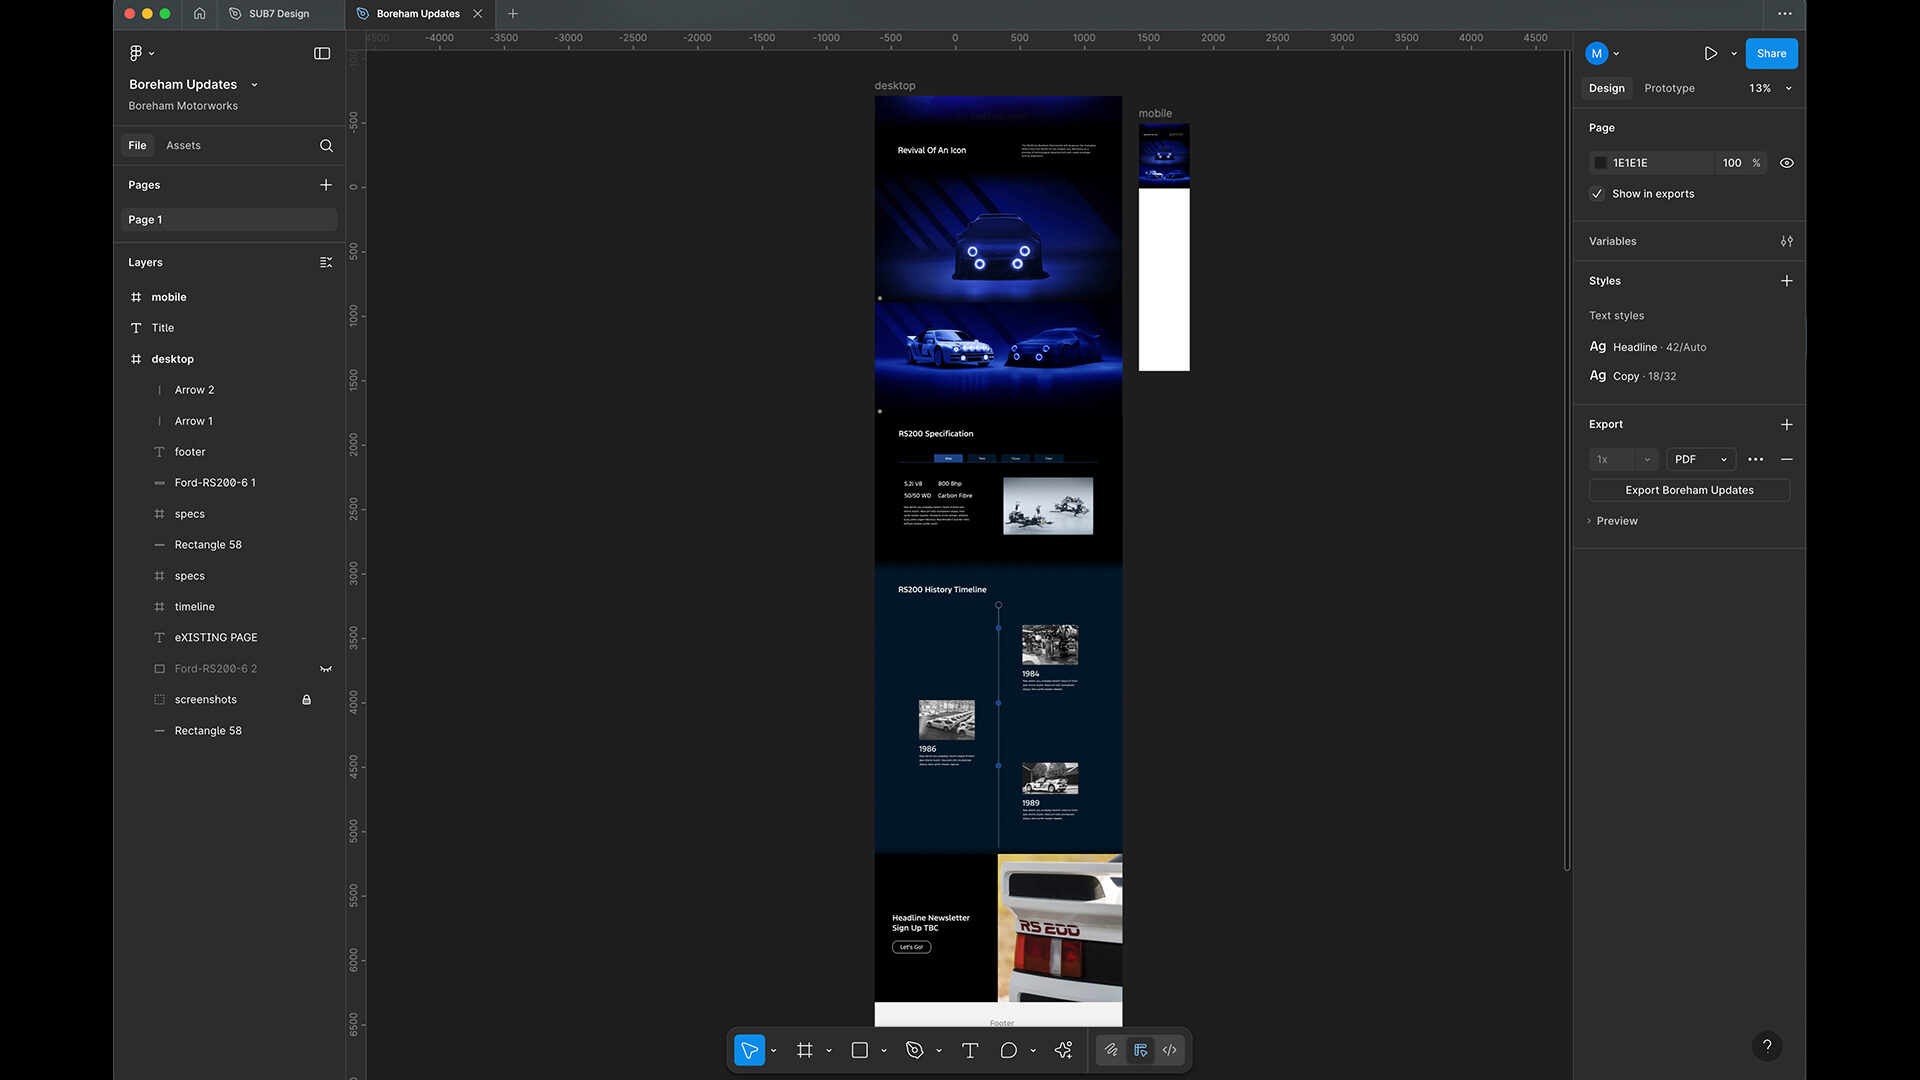Select the Text tool
The image size is (1920, 1080).
[x=969, y=1050]
